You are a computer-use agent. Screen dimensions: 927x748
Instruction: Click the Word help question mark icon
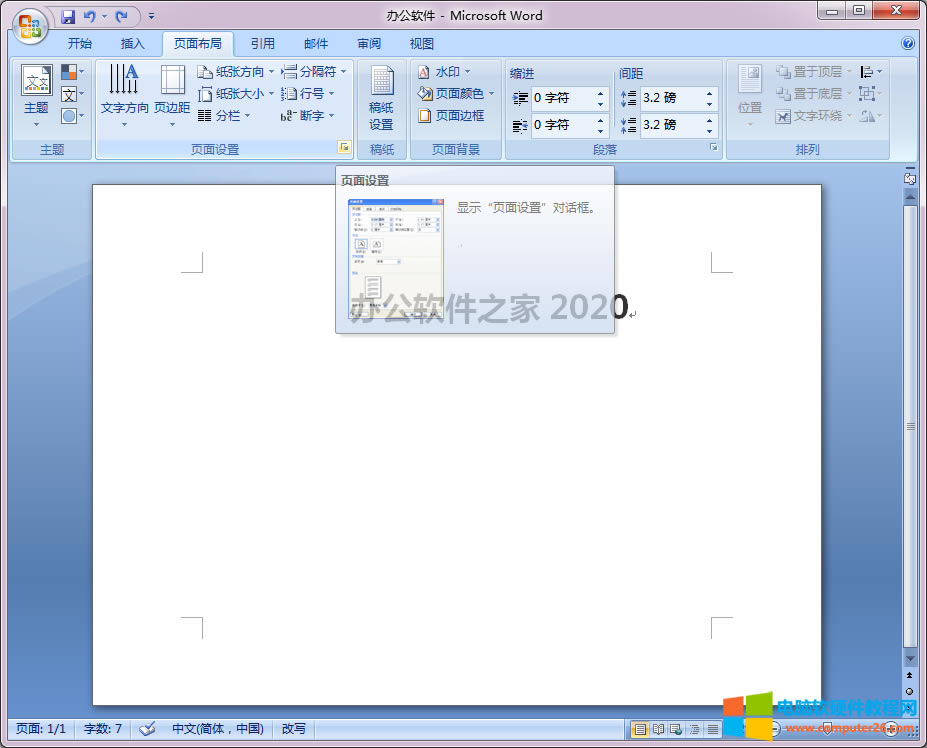pyautogui.click(x=908, y=44)
